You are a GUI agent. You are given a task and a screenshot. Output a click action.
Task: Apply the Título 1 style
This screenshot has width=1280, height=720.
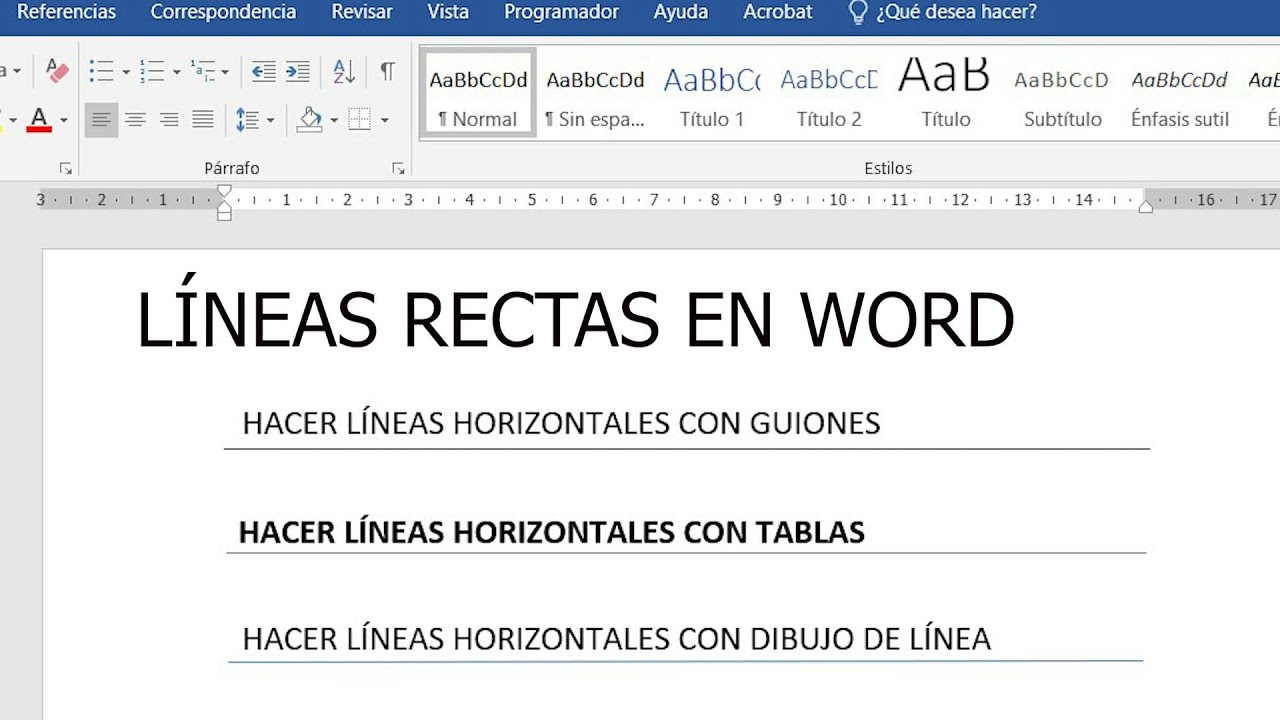(x=711, y=97)
